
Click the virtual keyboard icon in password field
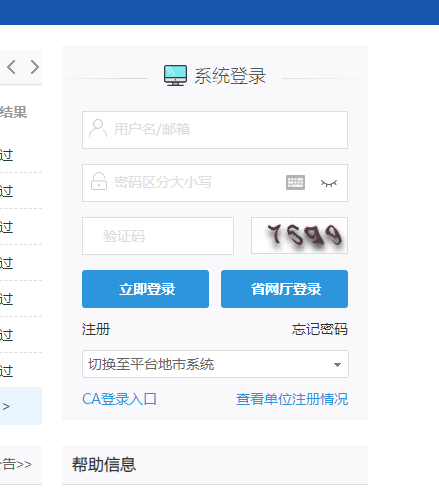click(295, 183)
